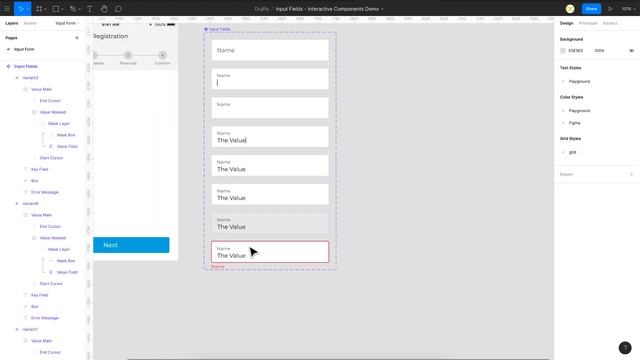
Task: Select the Variant8 layer
Action: coord(30,203)
